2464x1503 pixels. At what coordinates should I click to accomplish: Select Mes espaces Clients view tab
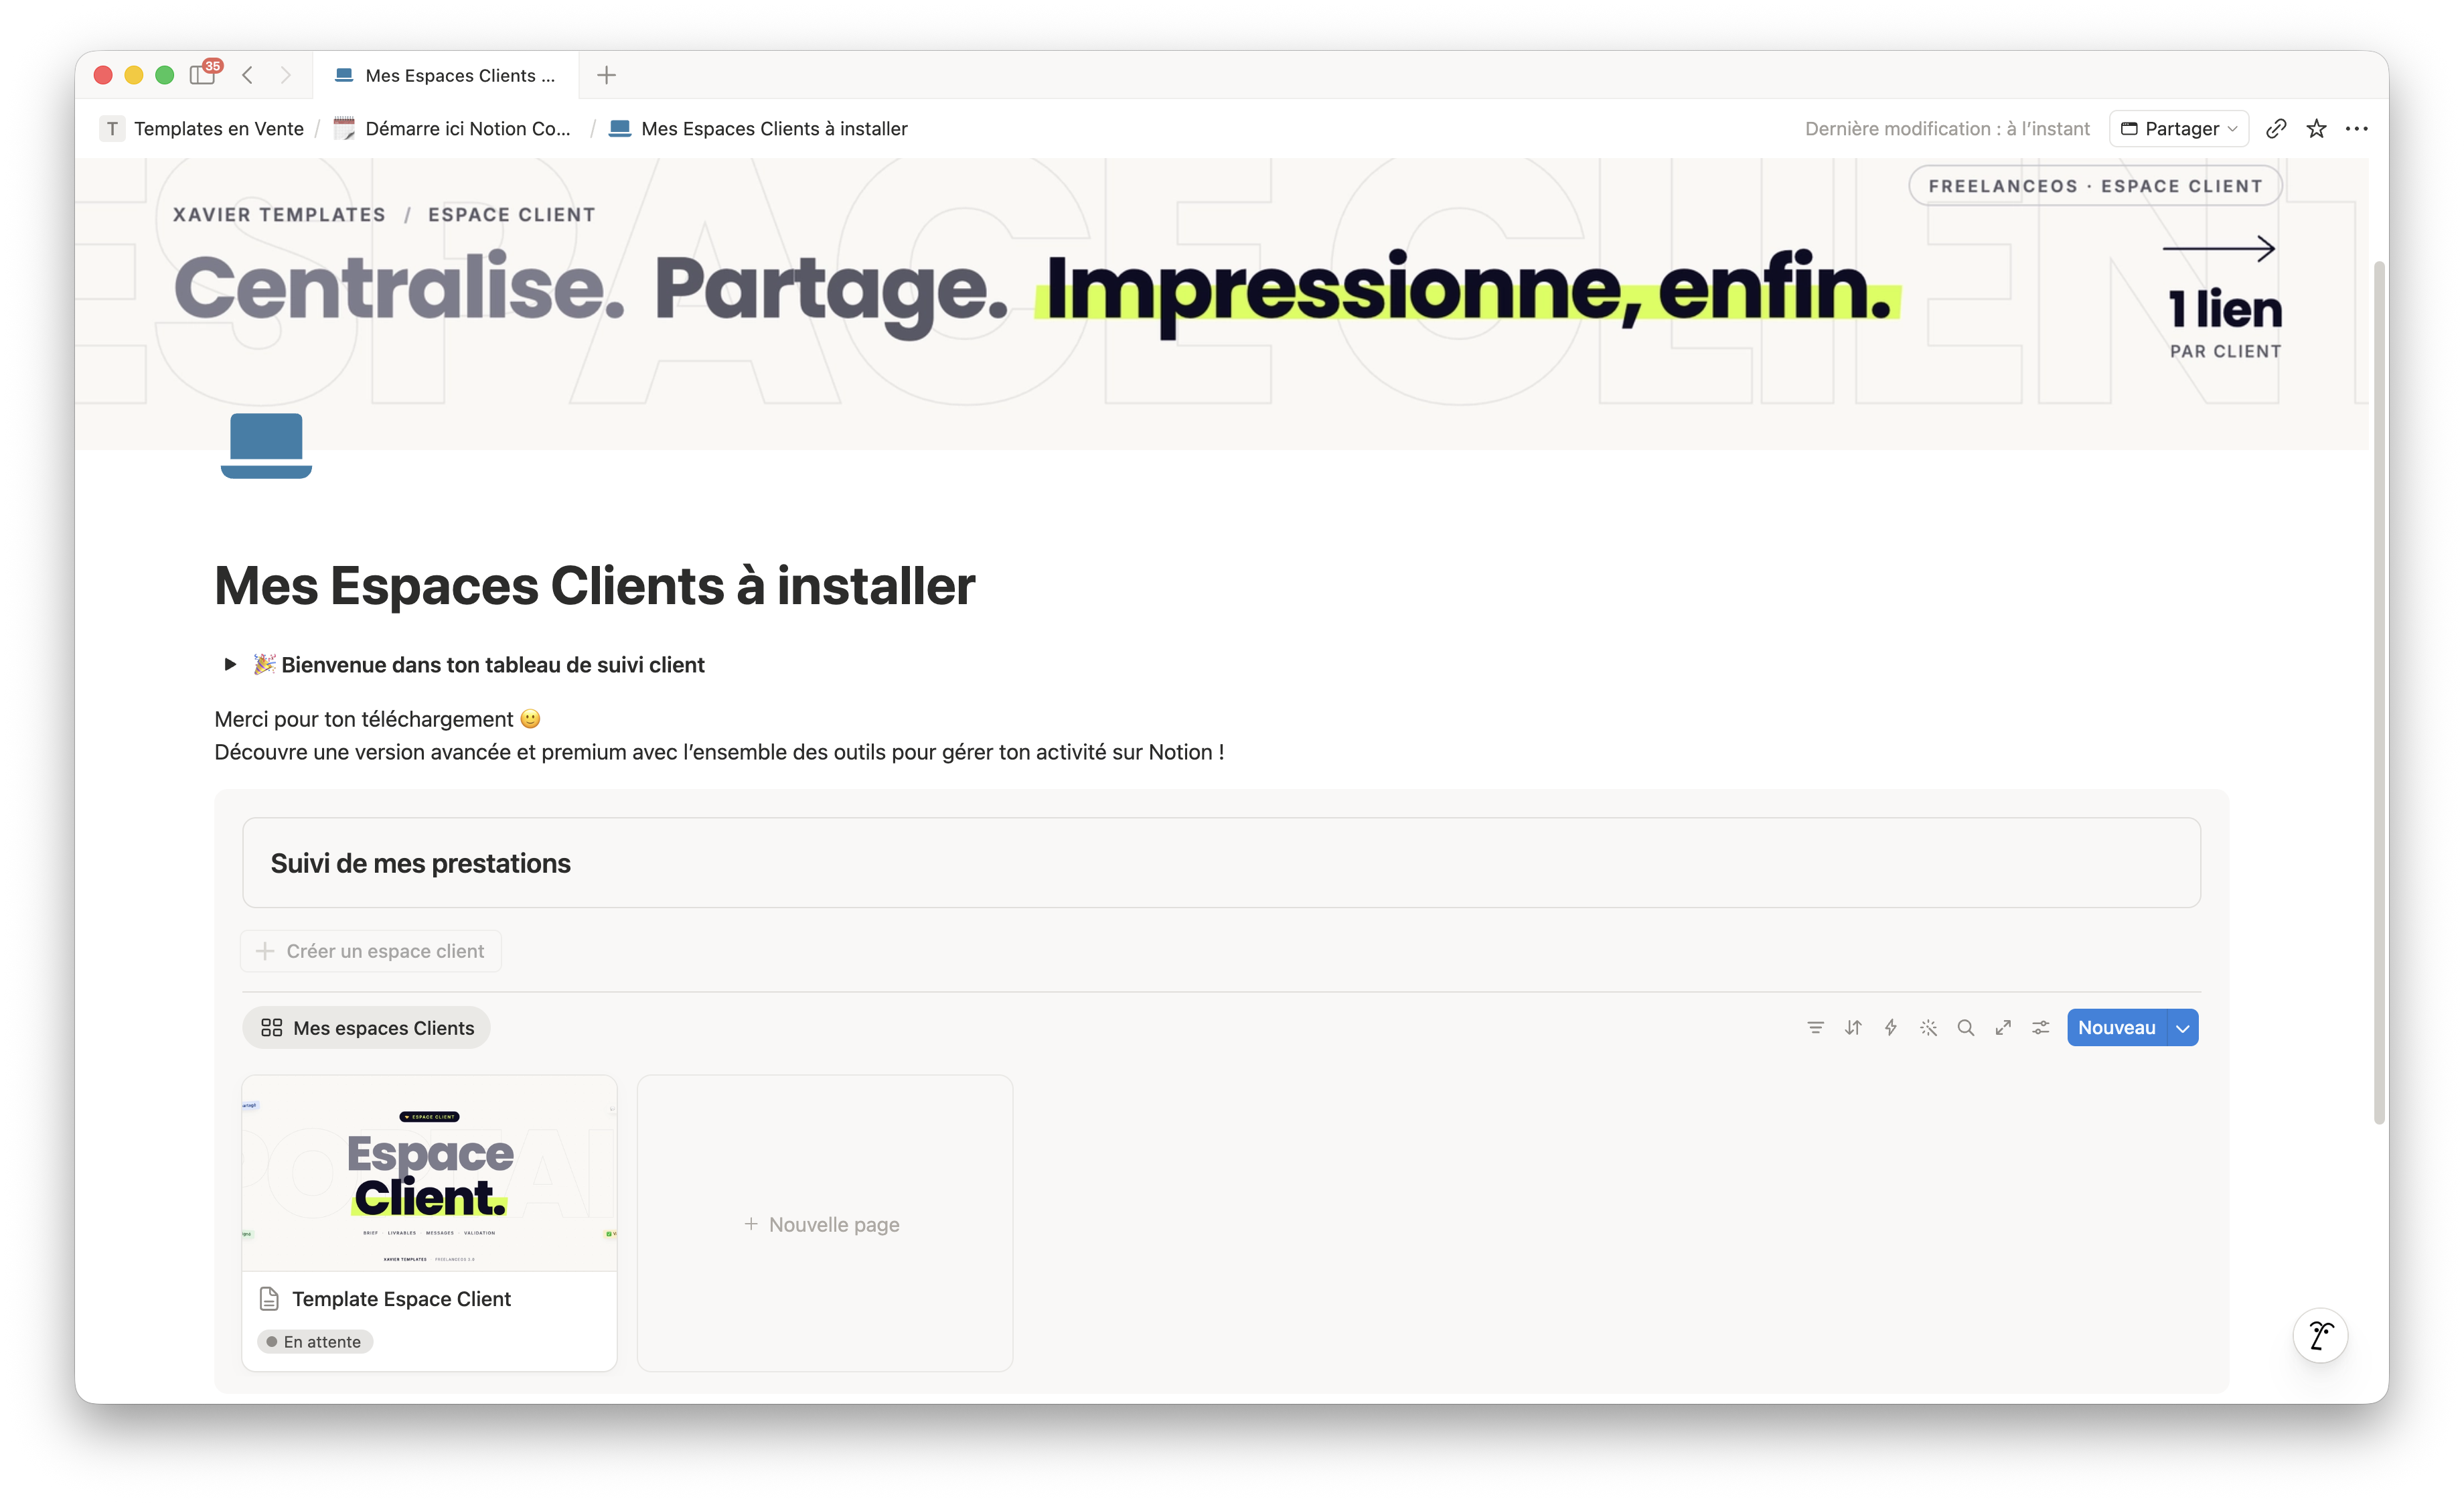point(366,1028)
